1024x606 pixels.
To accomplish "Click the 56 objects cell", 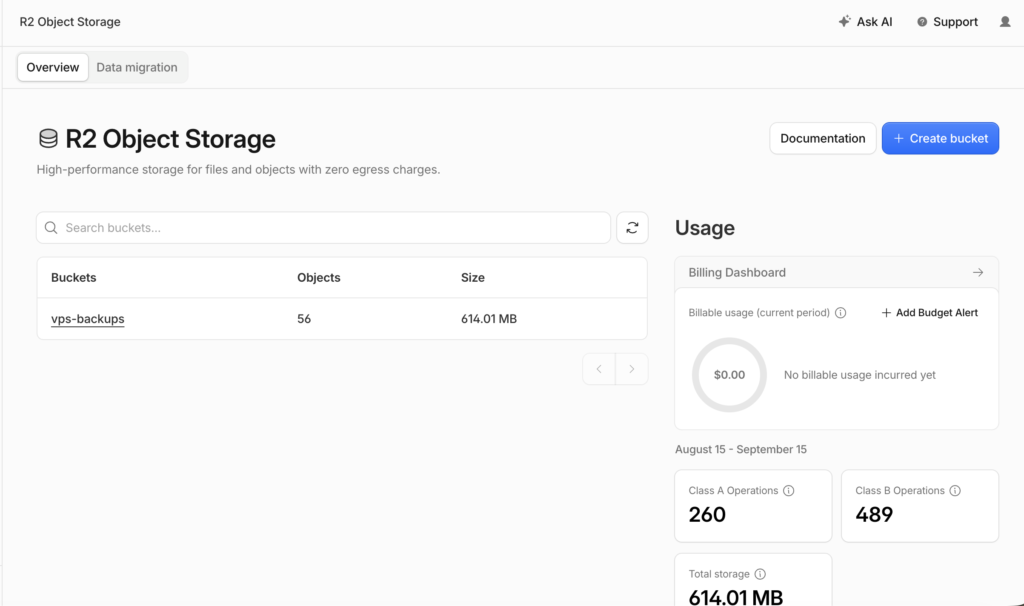I will [x=304, y=319].
